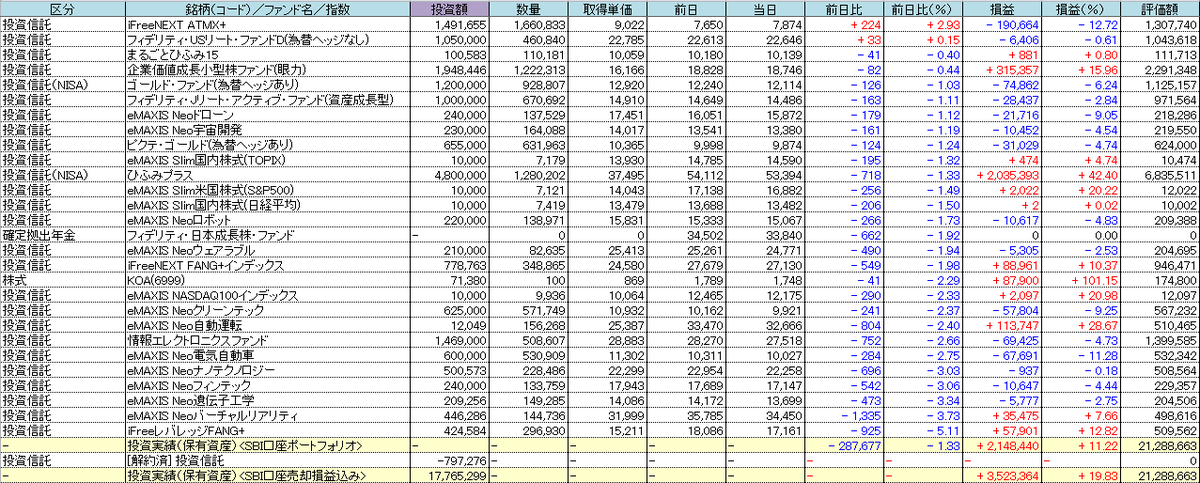This screenshot has height=483, width=1200.
Task: Click the ひふみプラス fund cell
Action: point(266,176)
